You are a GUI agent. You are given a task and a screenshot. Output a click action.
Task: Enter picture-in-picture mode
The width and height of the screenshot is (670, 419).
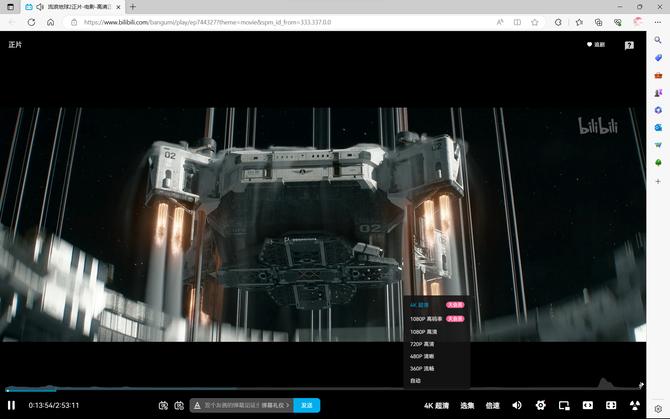564,405
